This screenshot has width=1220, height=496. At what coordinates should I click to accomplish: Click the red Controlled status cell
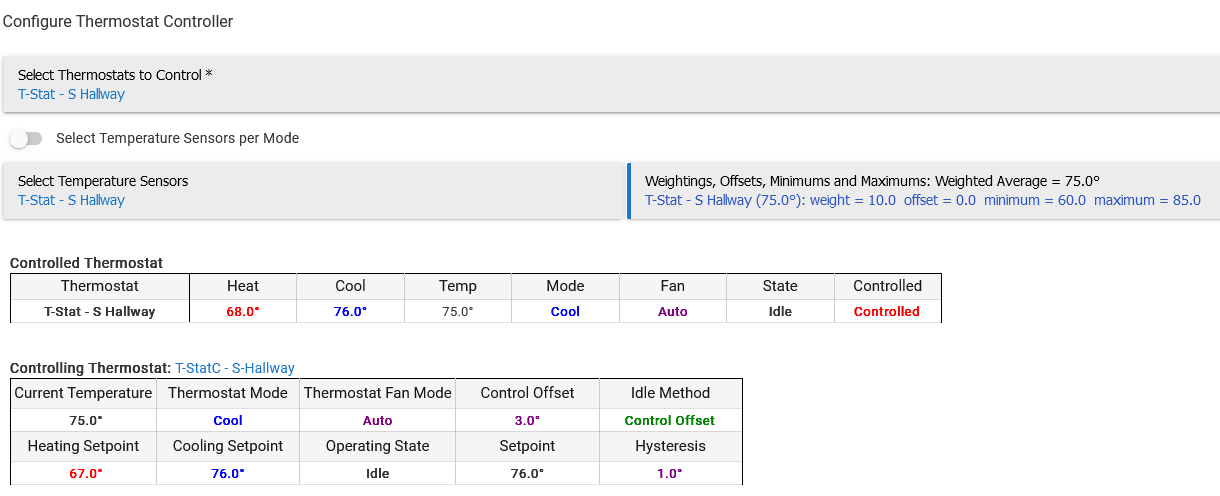887,312
